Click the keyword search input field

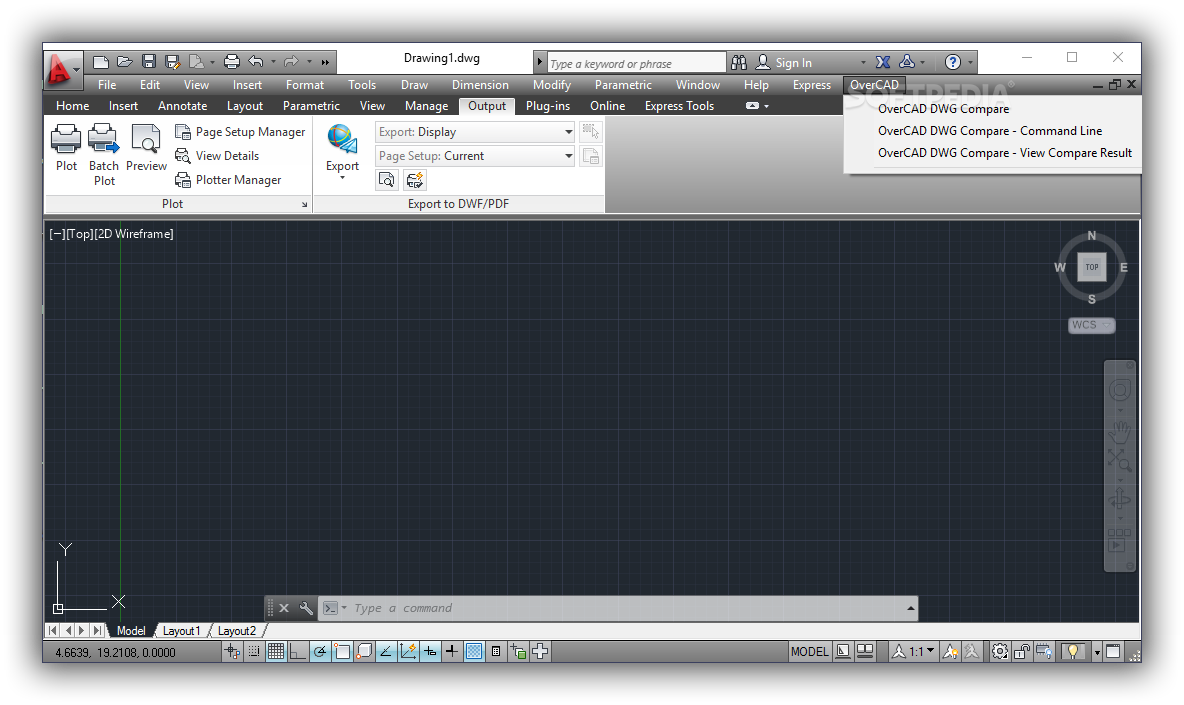click(x=636, y=63)
